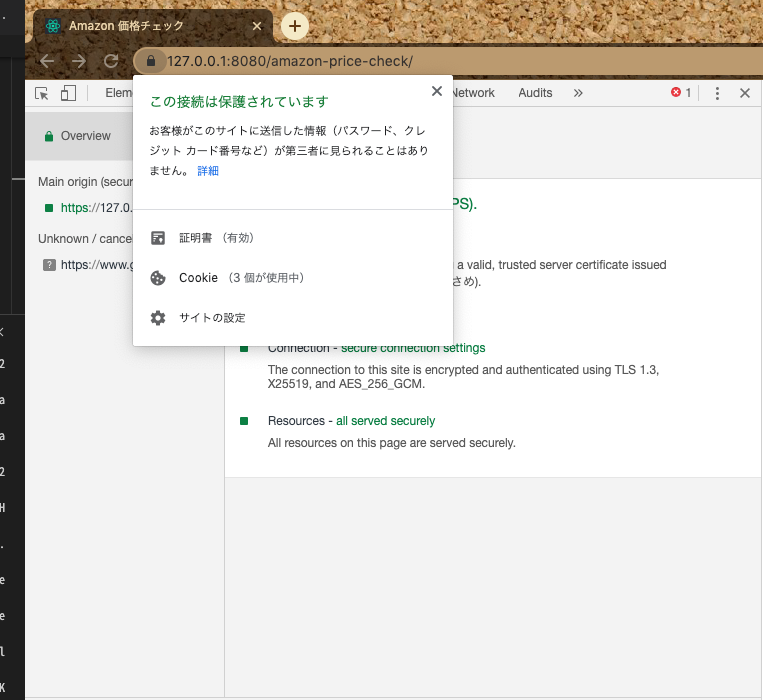Open Cookie (3 個が使用中) entry
Image resolution: width=763 pixels, height=700 pixels.
[x=293, y=278]
